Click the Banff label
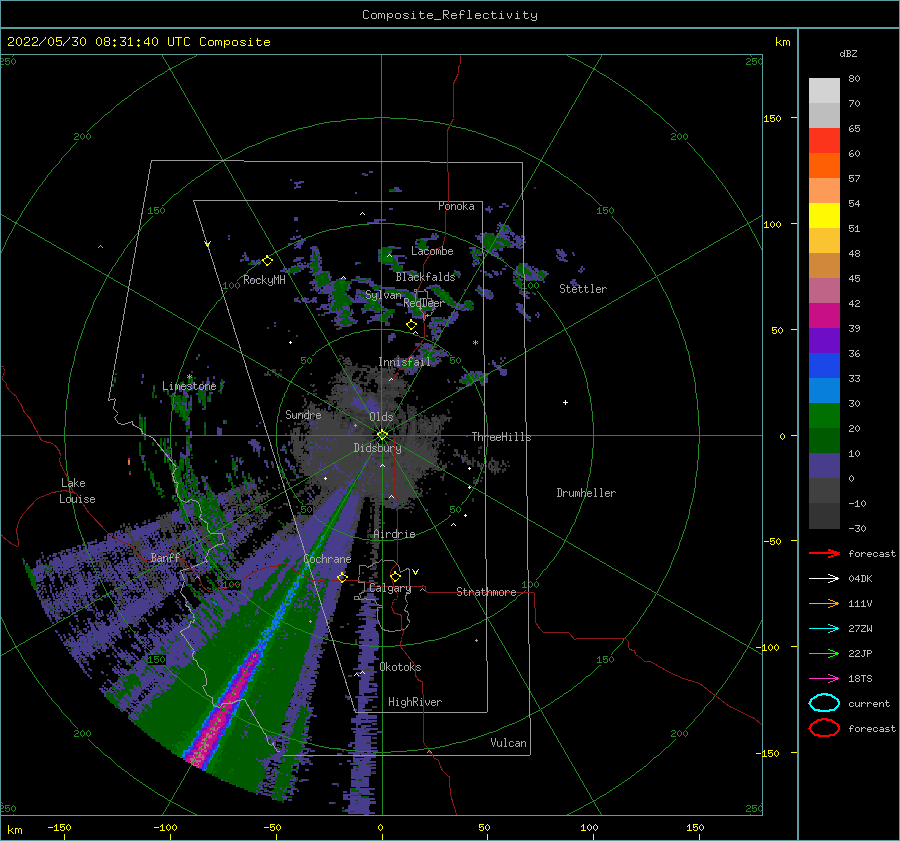The width and height of the screenshot is (900, 841). tap(165, 557)
